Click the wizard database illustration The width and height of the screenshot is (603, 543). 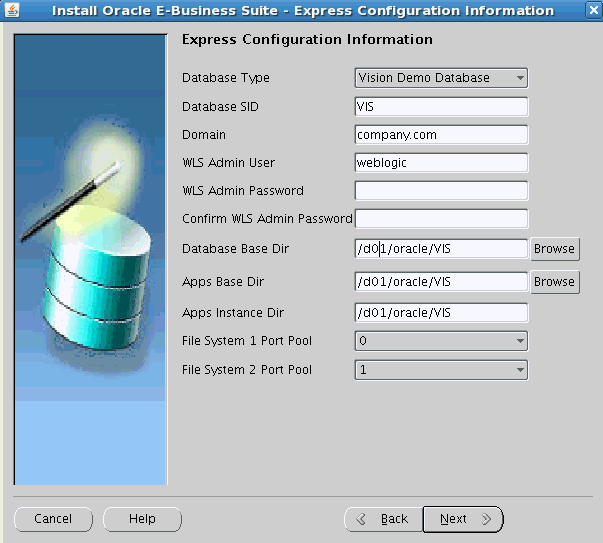click(x=90, y=260)
